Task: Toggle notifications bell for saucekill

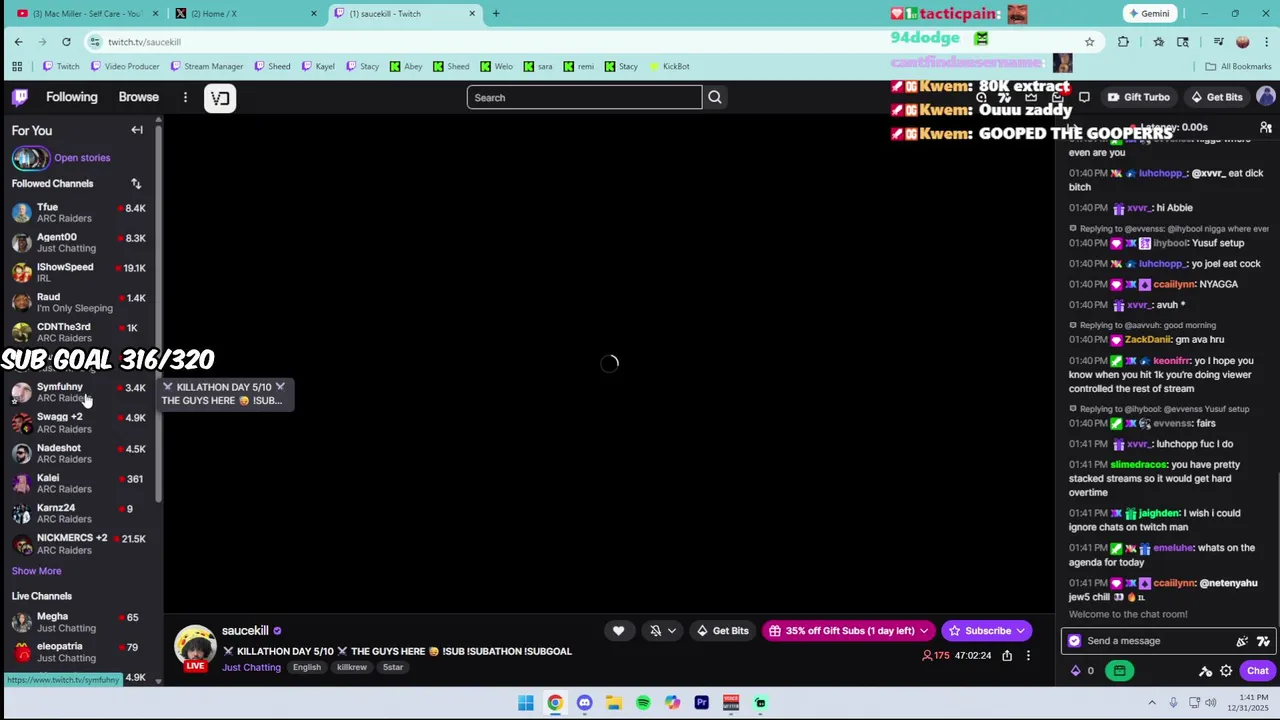Action: 655,630
